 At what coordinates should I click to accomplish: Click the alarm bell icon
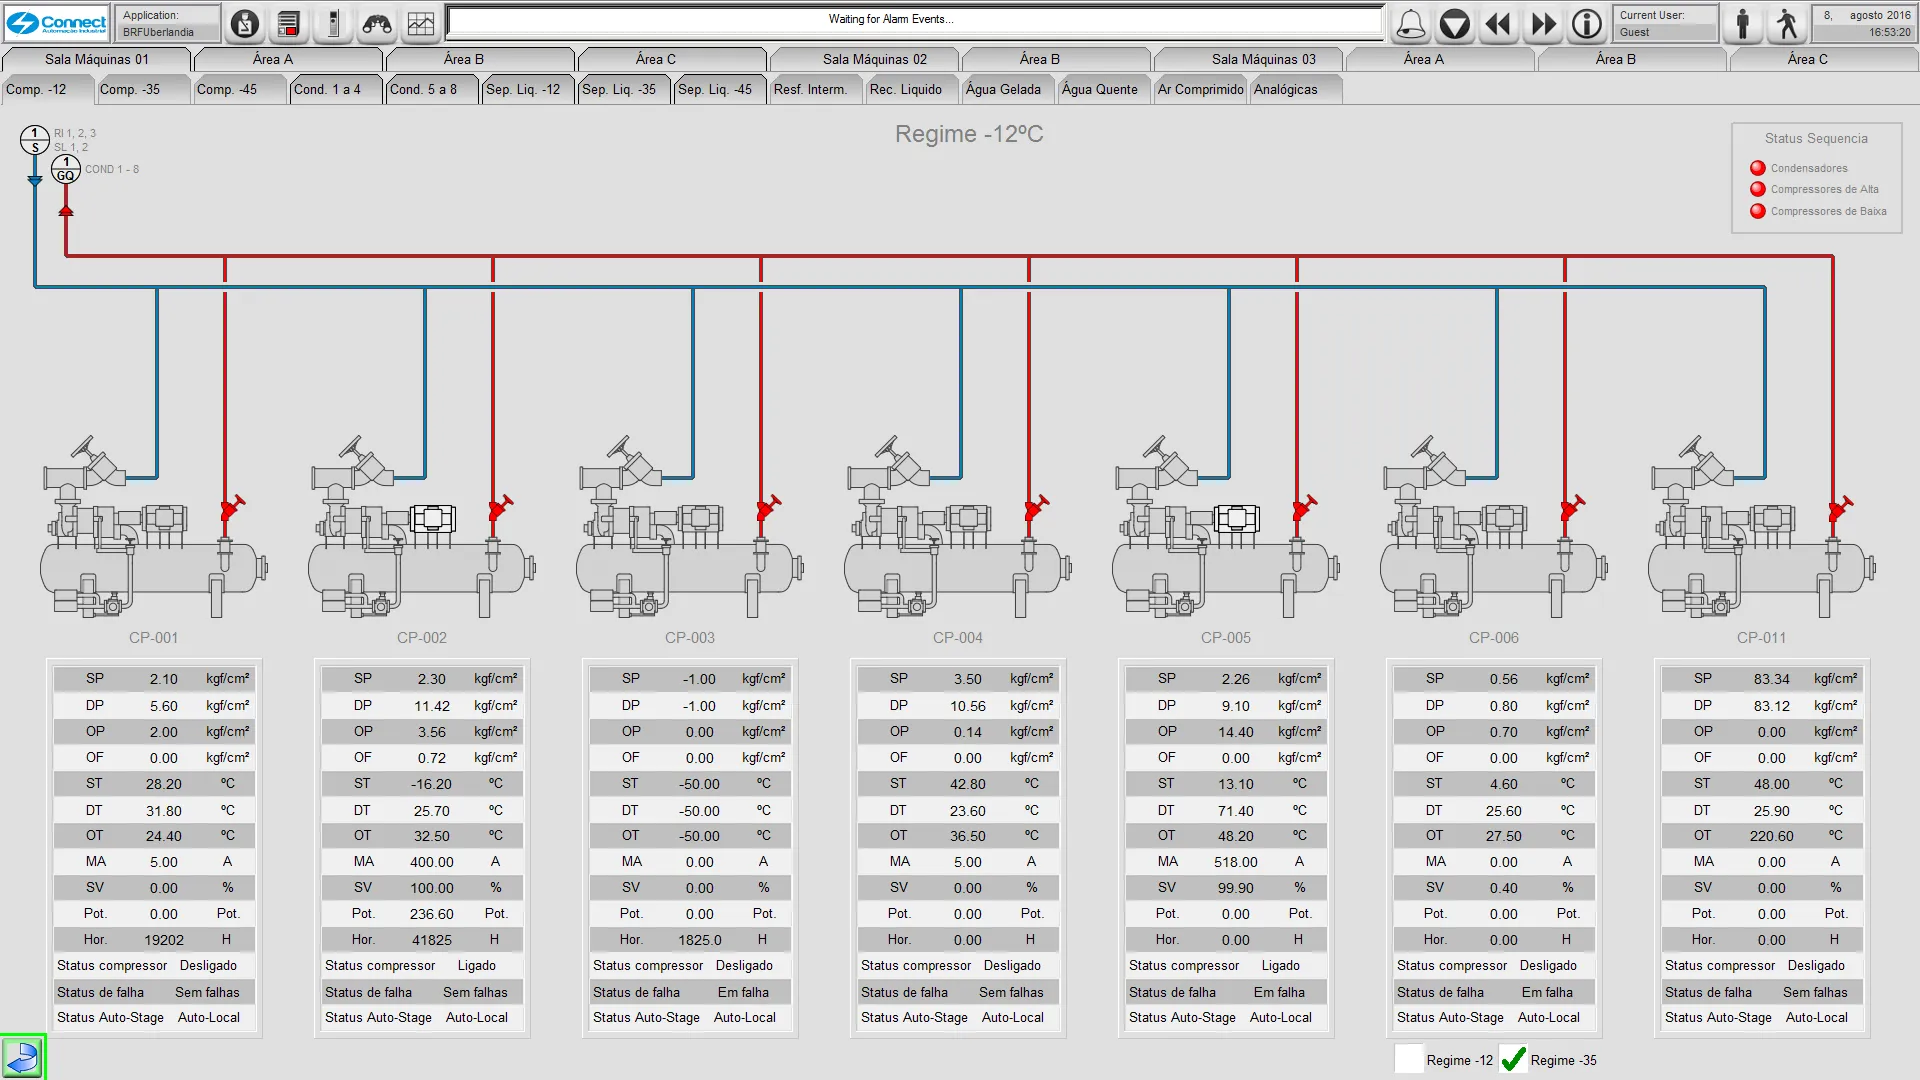tap(1411, 24)
